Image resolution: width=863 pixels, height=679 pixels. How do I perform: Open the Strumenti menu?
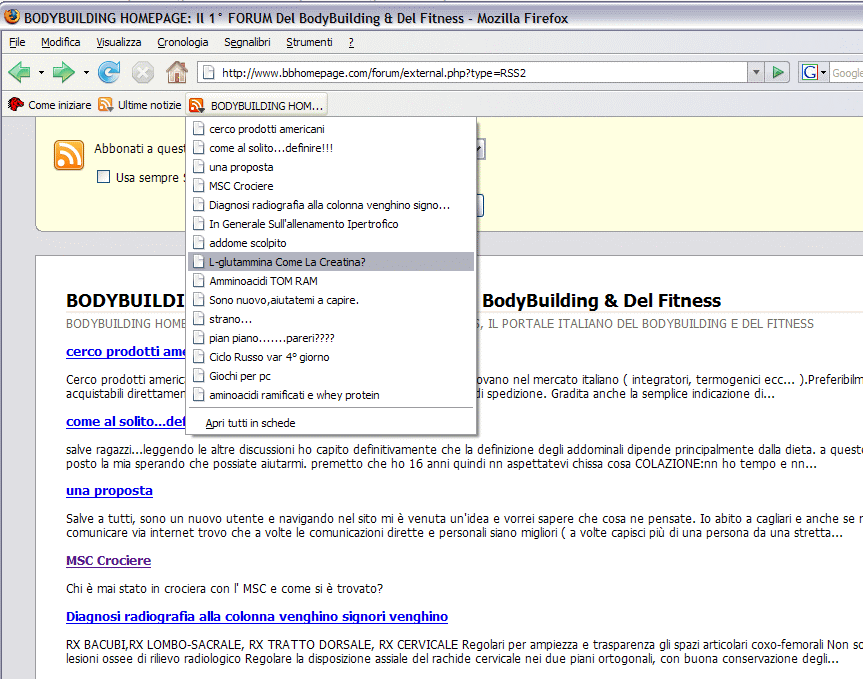click(x=309, y=42)
